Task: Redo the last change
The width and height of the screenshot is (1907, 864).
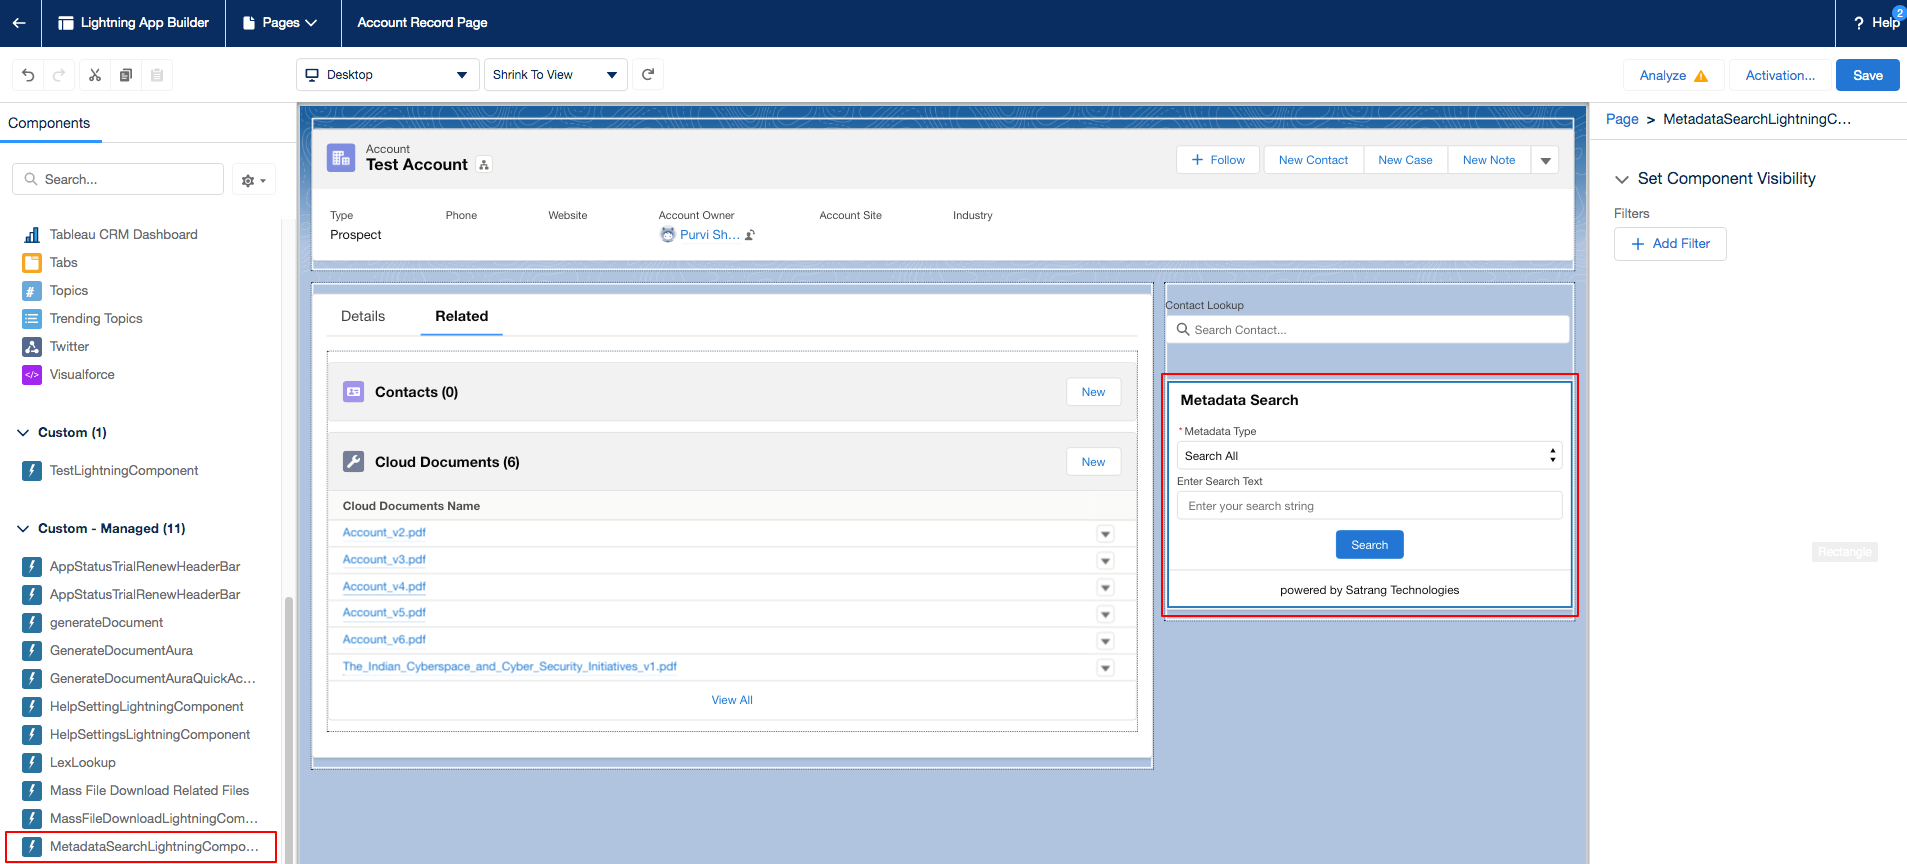Action: (x=59, y=75)
